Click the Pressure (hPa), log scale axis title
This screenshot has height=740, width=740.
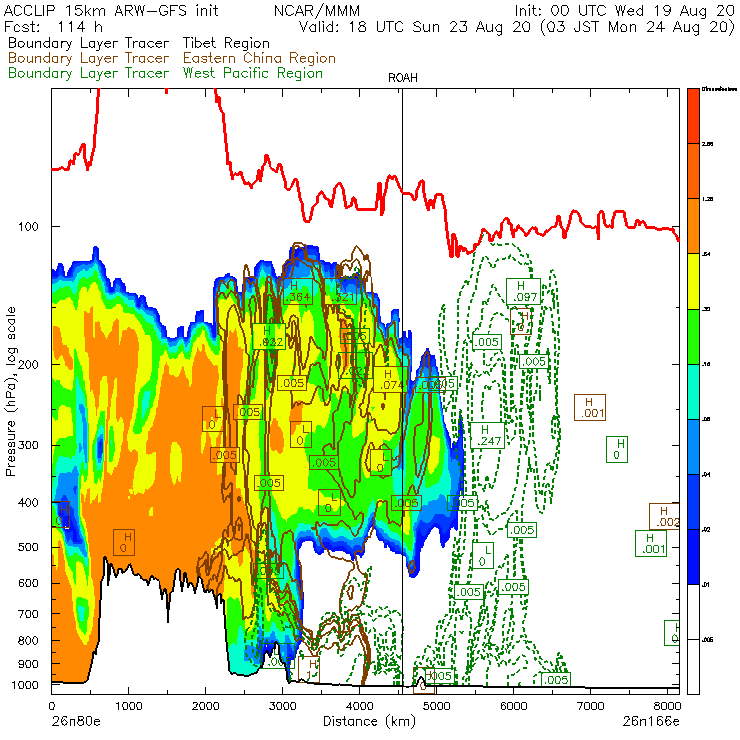11,391
